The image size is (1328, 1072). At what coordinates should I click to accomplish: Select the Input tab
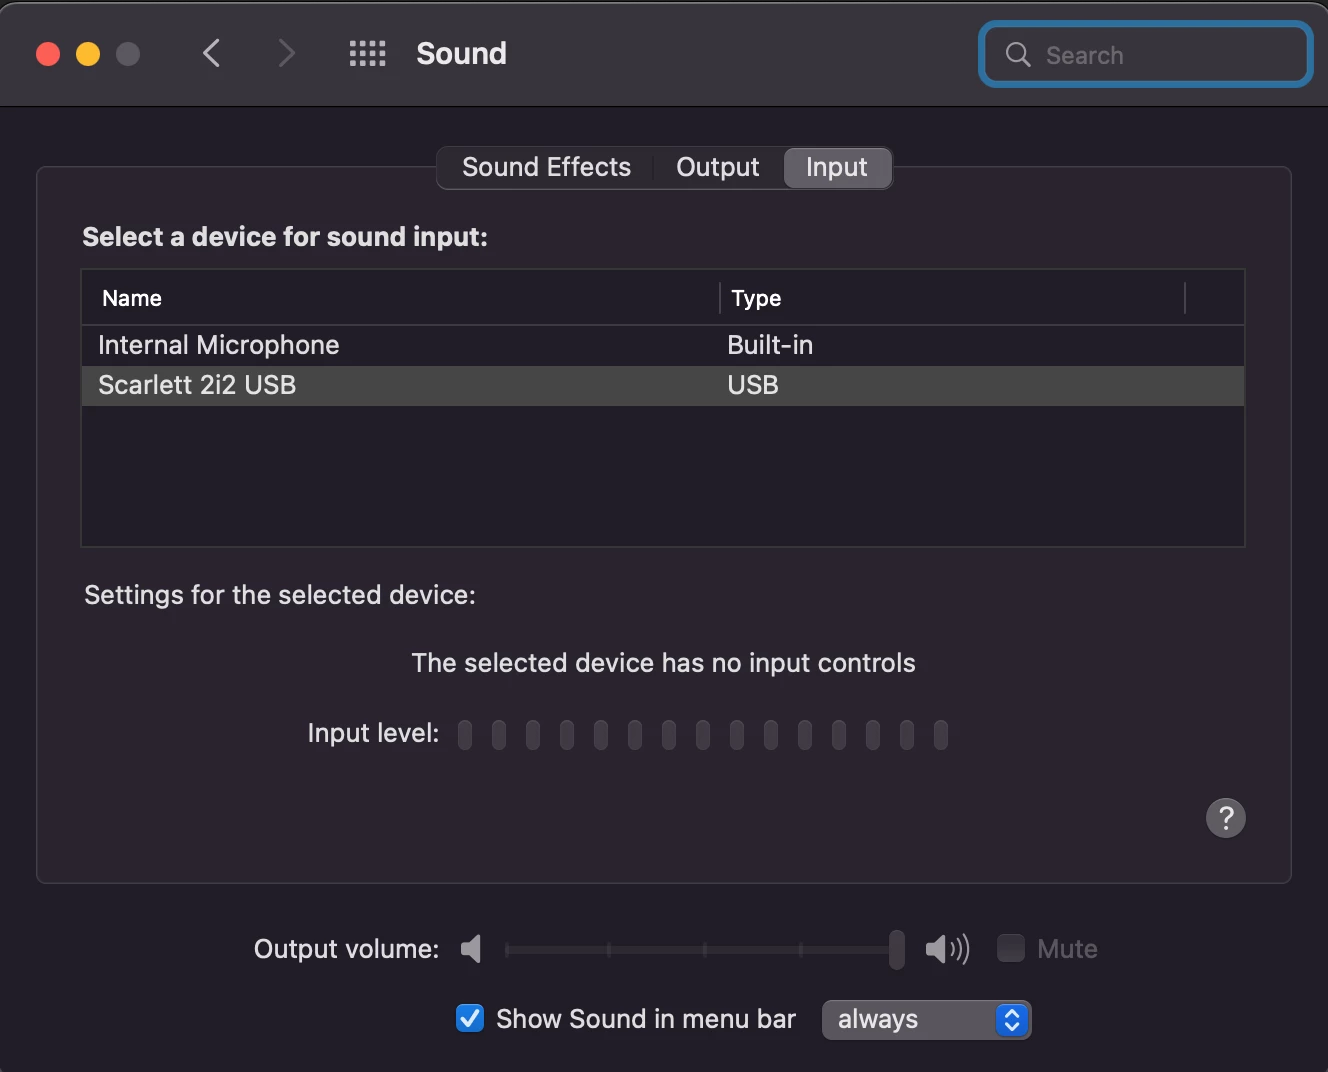[x=837, y=167]
